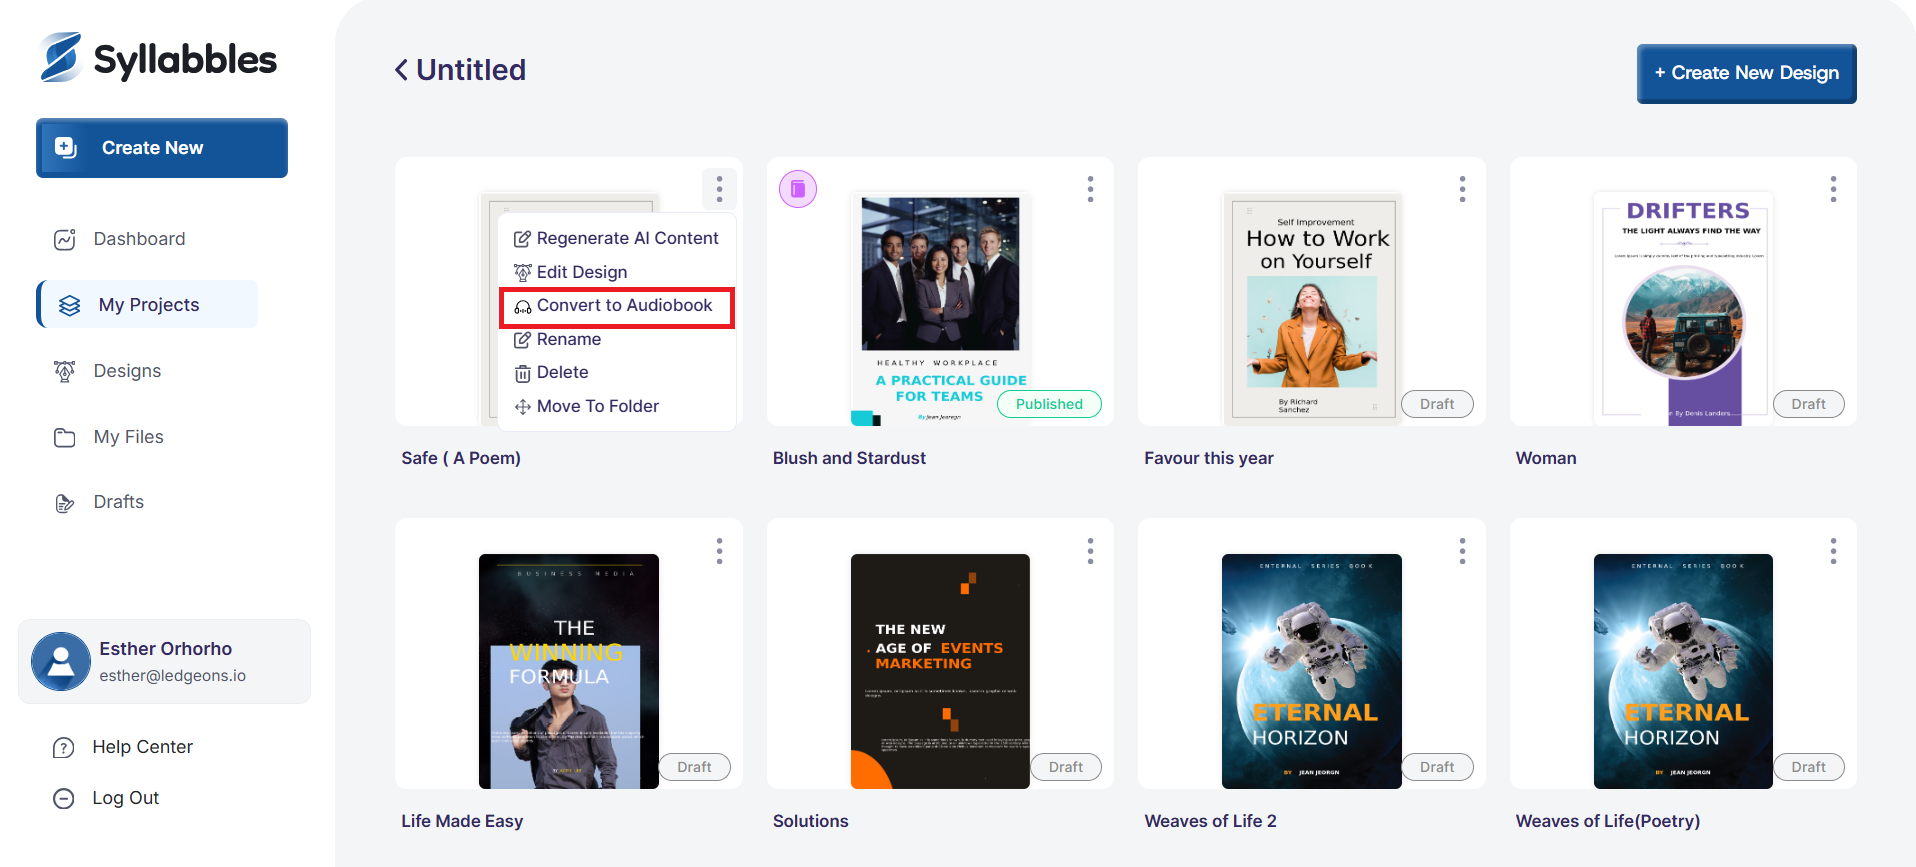Screen dimensions: 1916x867
Task: Click the Log Out circle icon
Action: pyautogui.click(x=64, y=798)
